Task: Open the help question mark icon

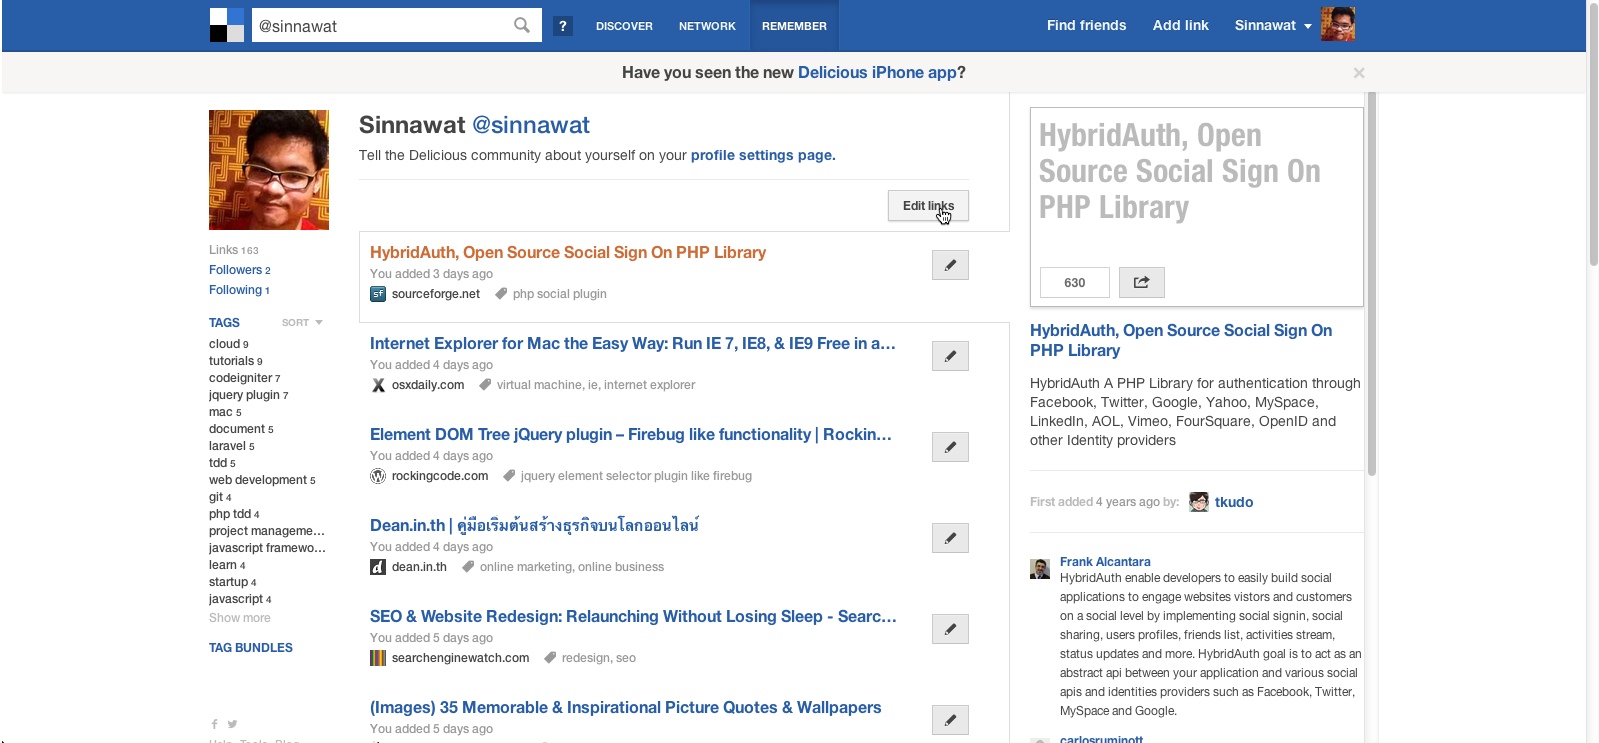Action: click(x=563, y=26)
